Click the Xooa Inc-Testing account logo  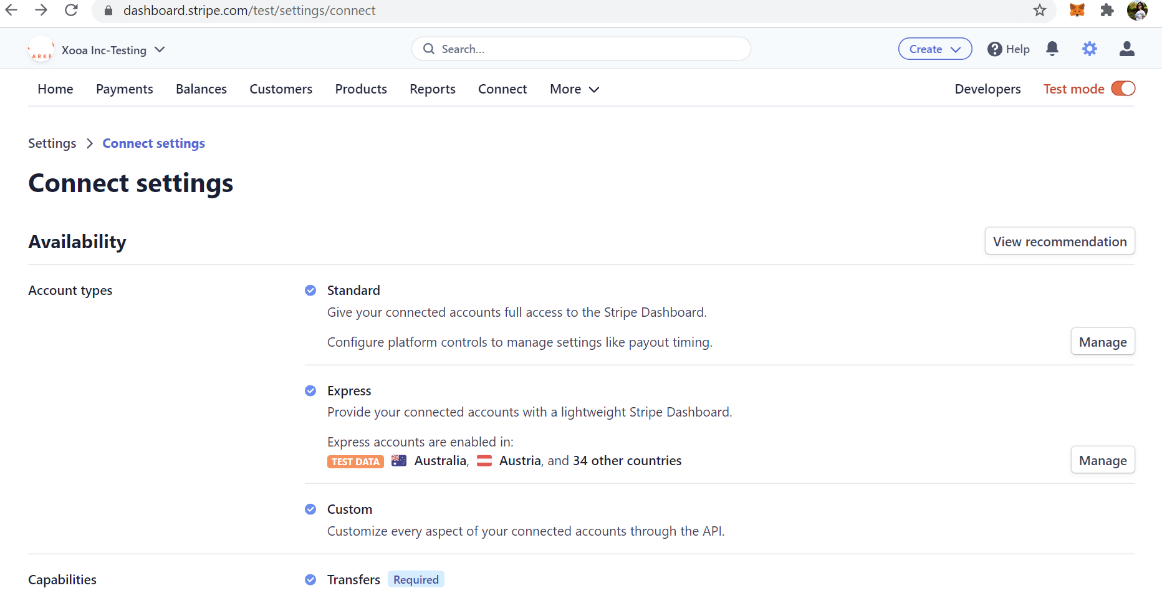pyautogui.click(x=41, y=50)
